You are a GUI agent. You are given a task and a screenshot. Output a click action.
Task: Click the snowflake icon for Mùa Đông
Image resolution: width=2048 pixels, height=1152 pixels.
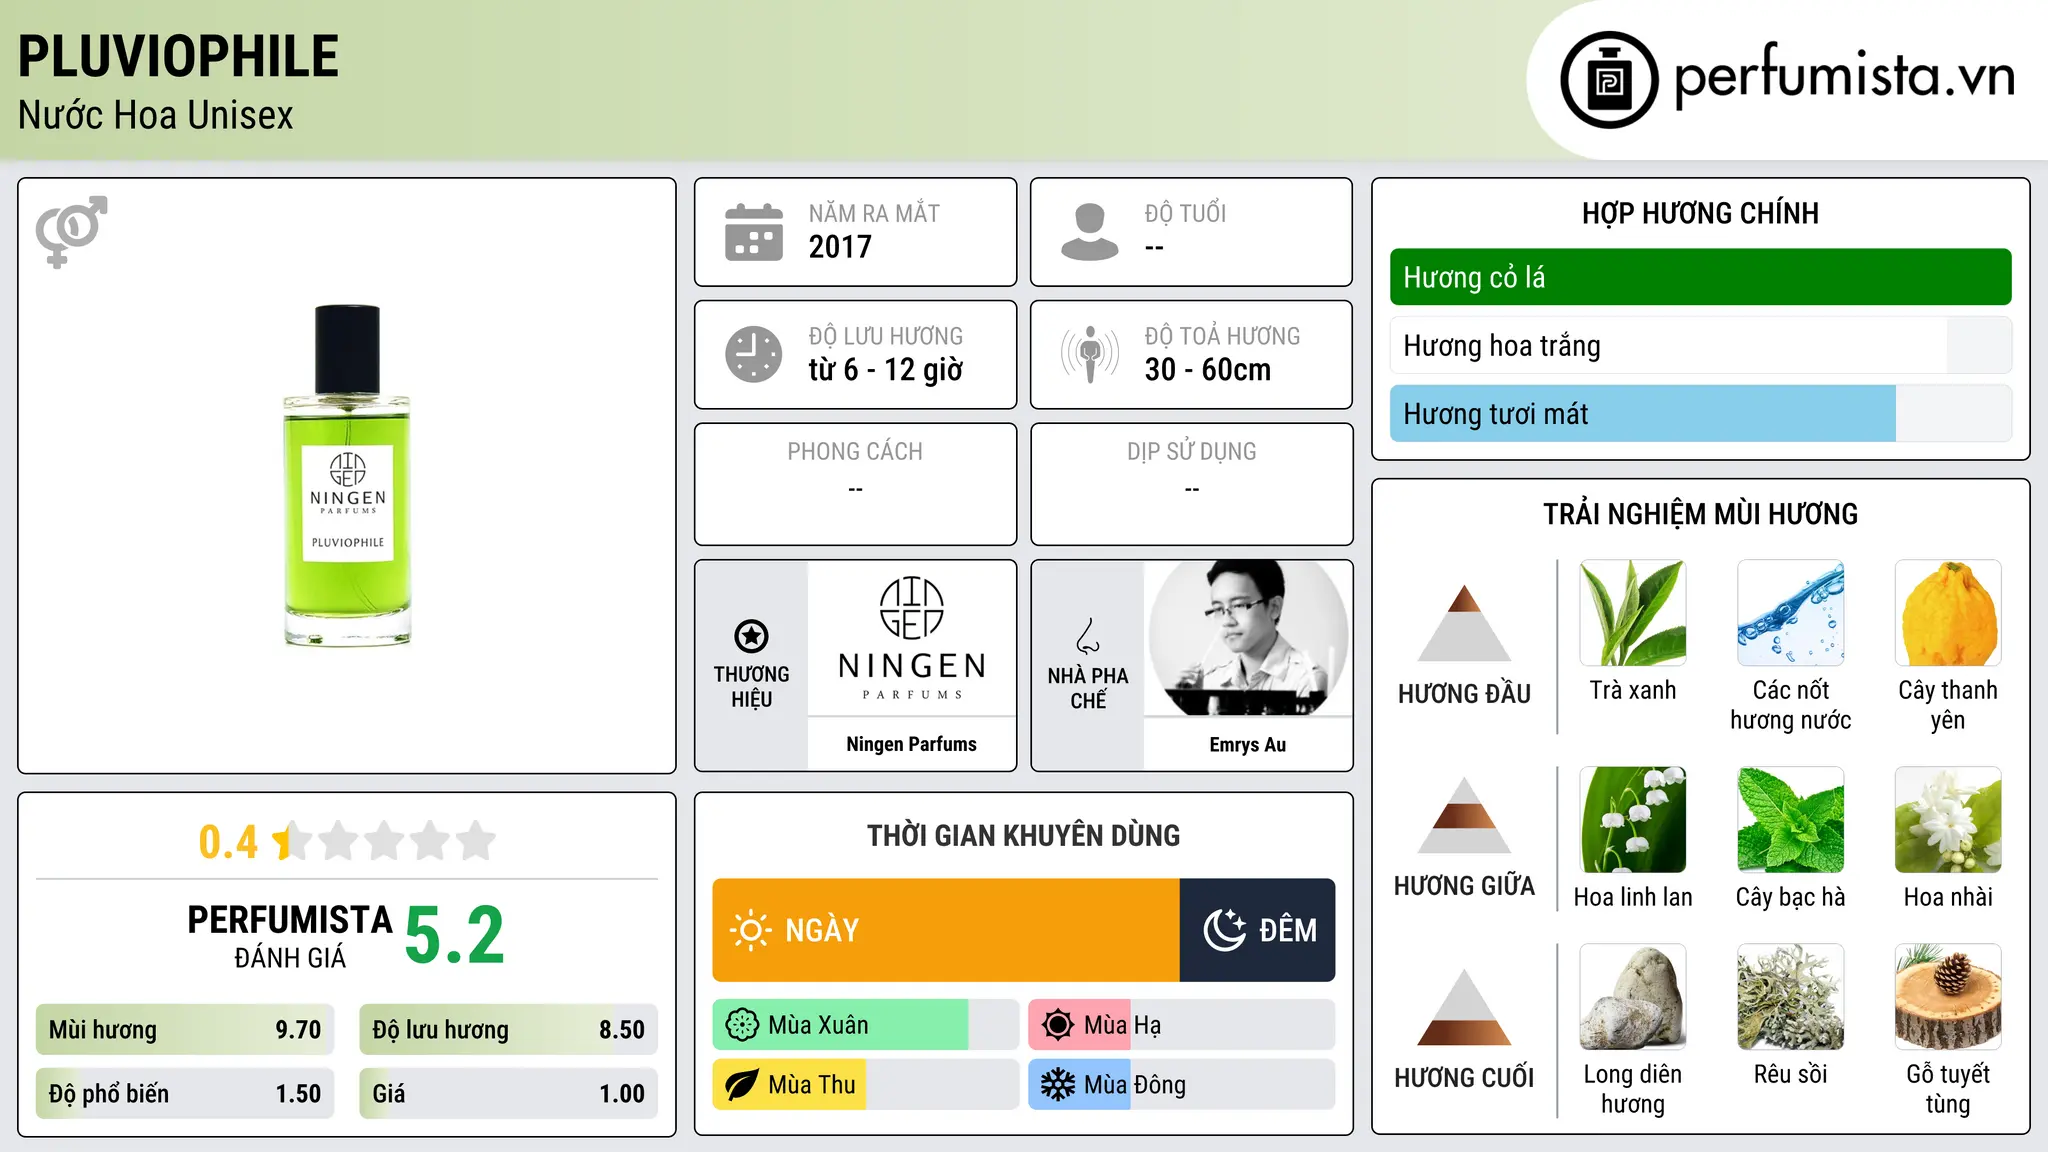coord(1058,1085)
